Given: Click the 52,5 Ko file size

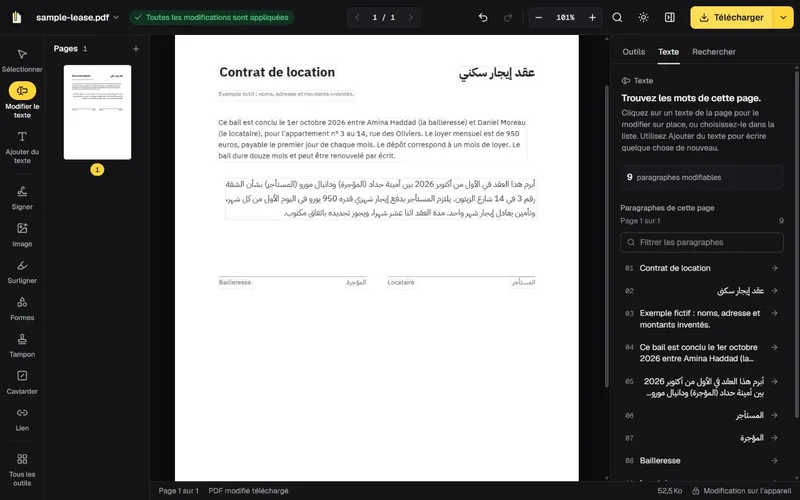Looking at the screenshot, I should point(670,491).
